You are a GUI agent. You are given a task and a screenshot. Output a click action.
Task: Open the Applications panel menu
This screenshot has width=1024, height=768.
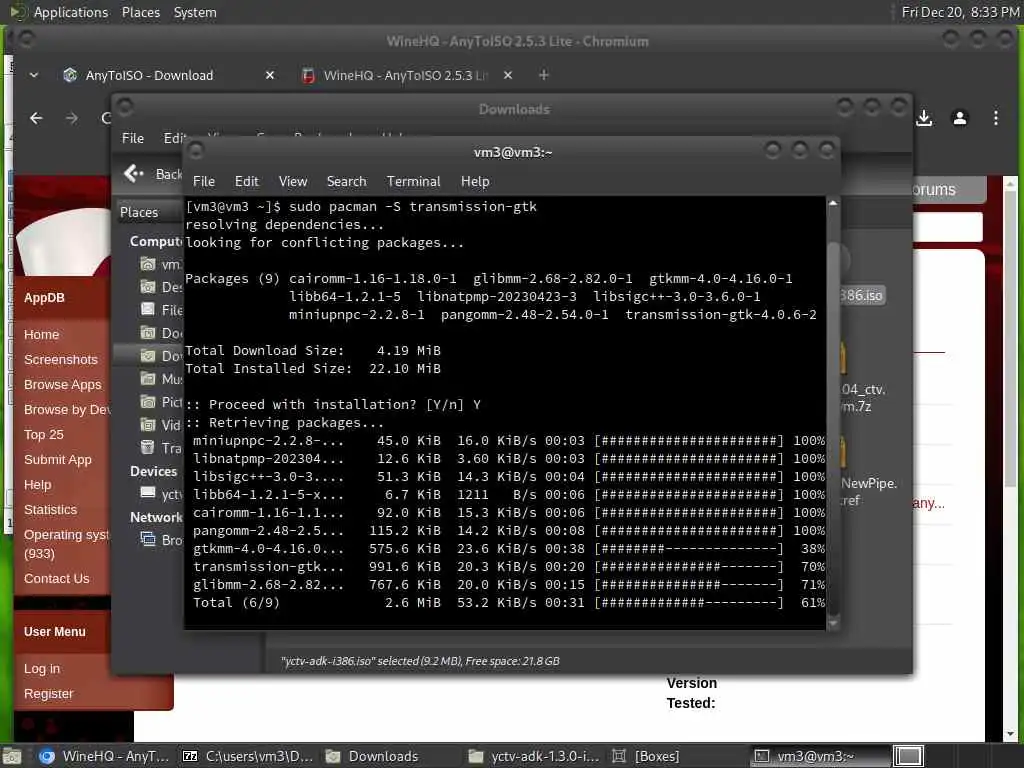point(71,12)
